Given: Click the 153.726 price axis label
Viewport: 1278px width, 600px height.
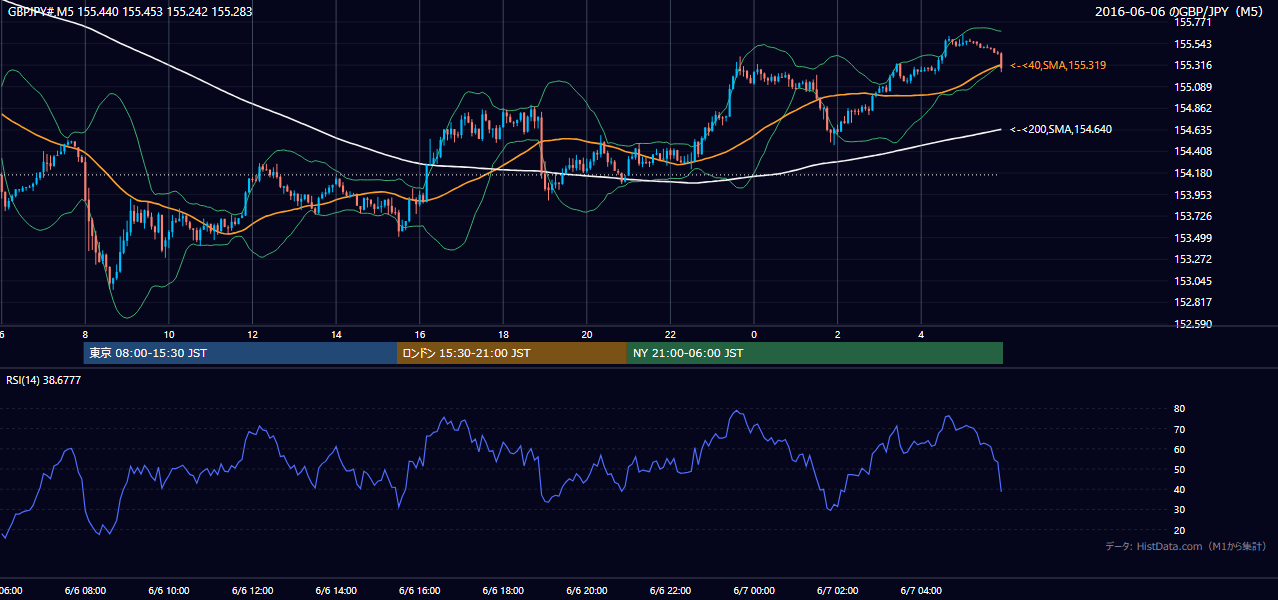Looking at the screenshot, I should [1193, 216].
